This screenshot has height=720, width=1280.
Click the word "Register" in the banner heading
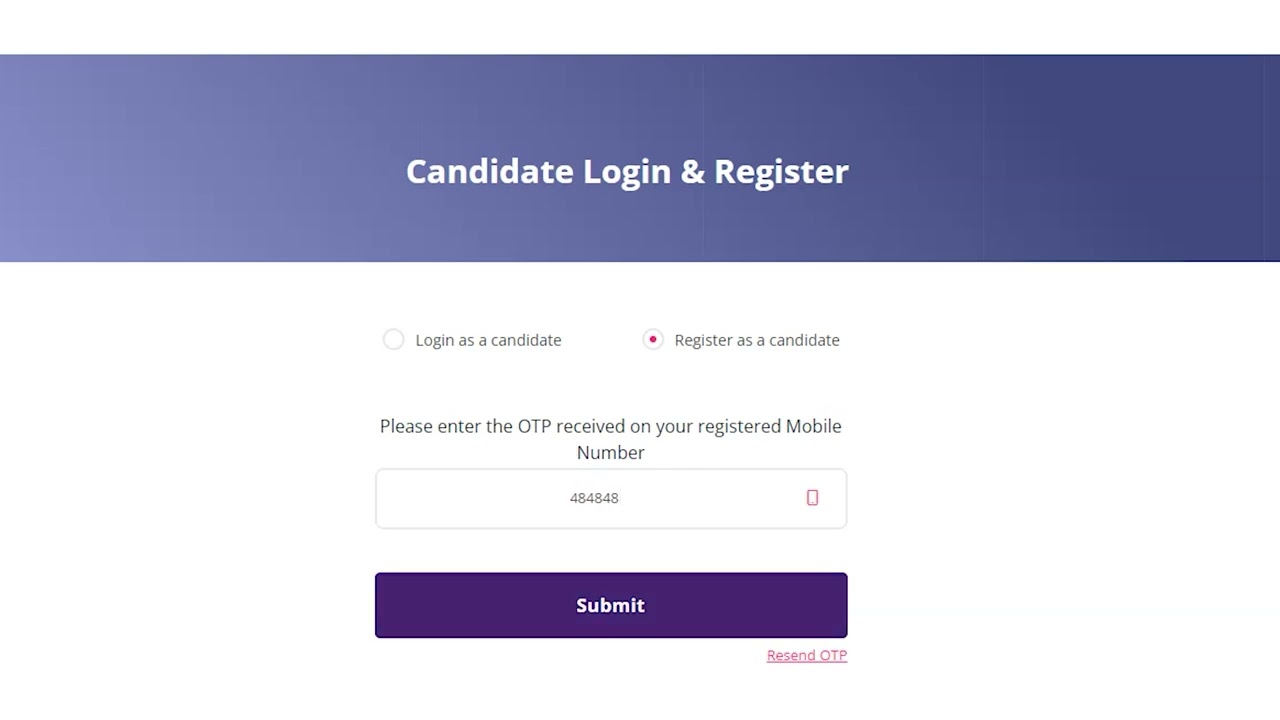pyautogui.click(x=781, y=171)
